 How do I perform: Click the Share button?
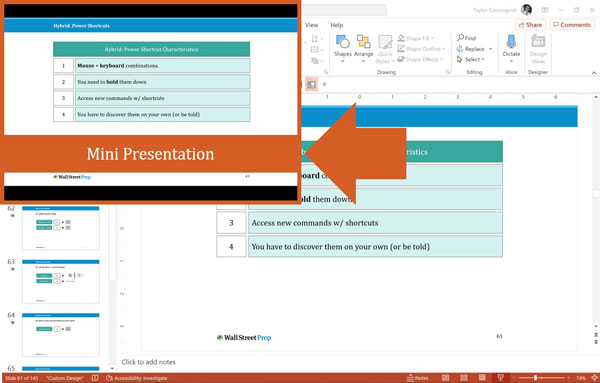pos(530,25)
